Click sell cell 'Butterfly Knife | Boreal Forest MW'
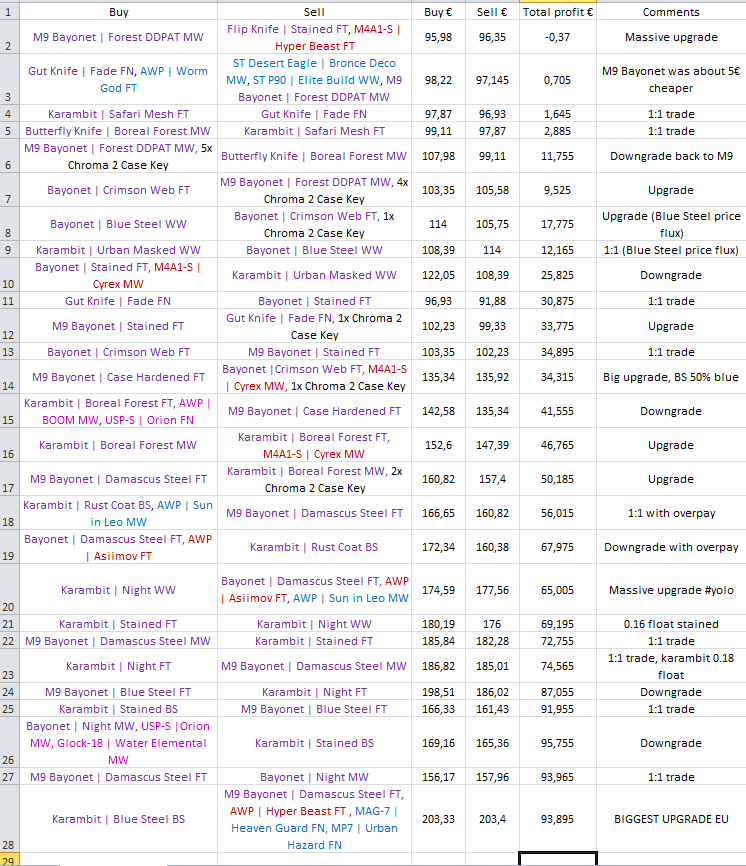746x866 pixels. point(314,156)
